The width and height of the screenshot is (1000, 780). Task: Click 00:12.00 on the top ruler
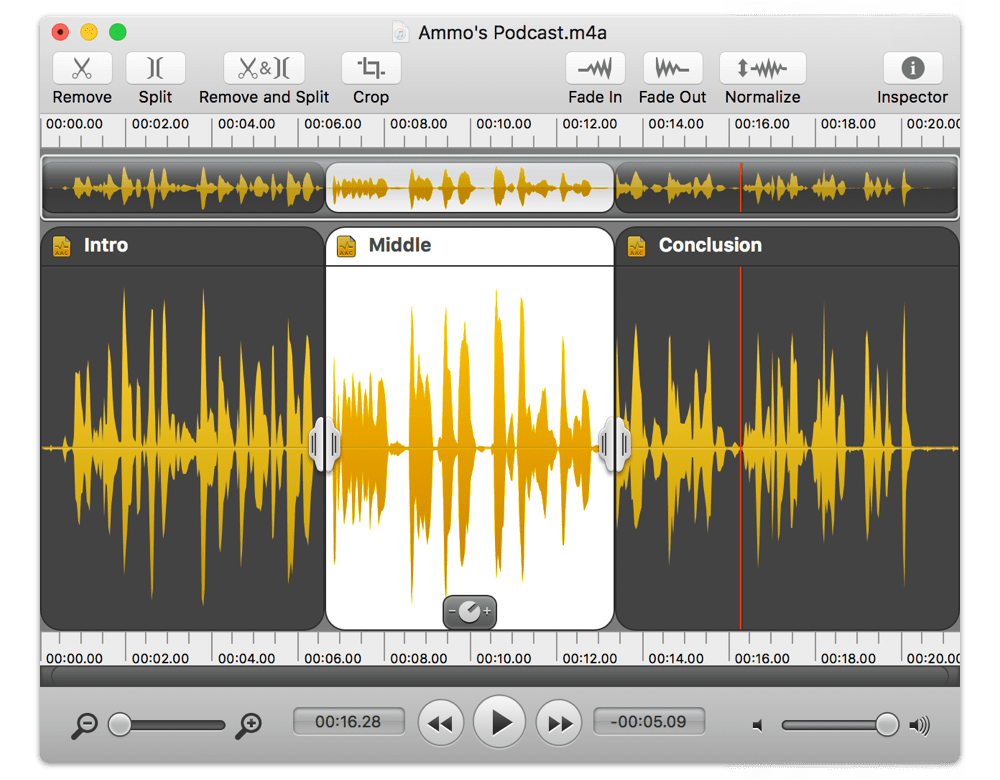click(x=590, y=124)
